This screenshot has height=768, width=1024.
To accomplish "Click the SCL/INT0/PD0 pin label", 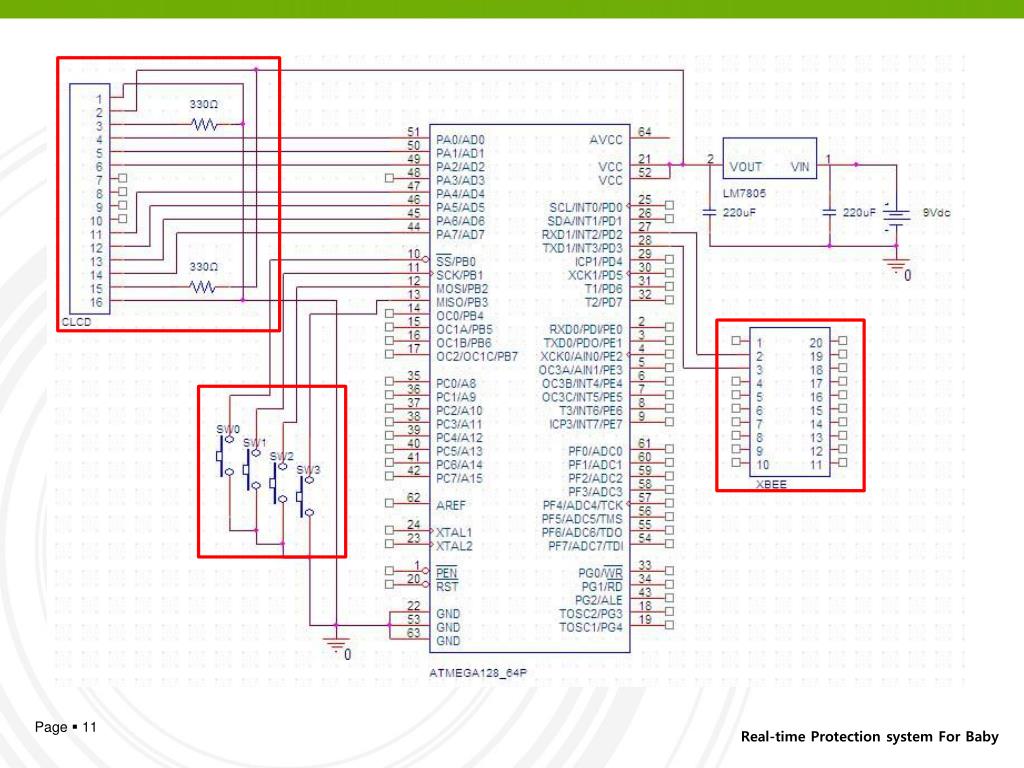I will tap(586, 207).
